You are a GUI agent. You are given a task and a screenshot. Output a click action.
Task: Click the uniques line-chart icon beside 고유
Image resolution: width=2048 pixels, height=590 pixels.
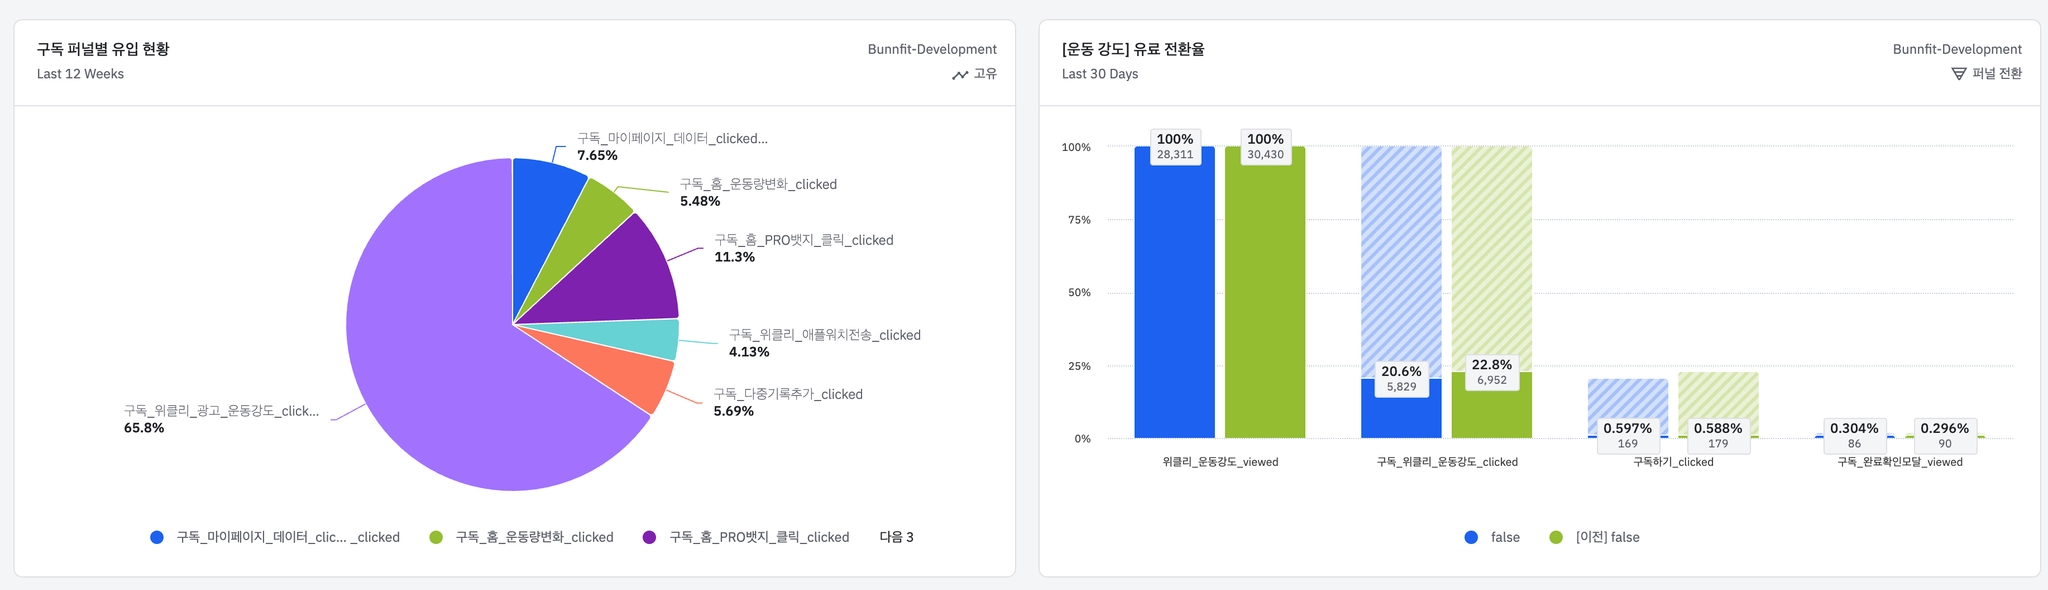pyautogui.click(x=959, y=75)
